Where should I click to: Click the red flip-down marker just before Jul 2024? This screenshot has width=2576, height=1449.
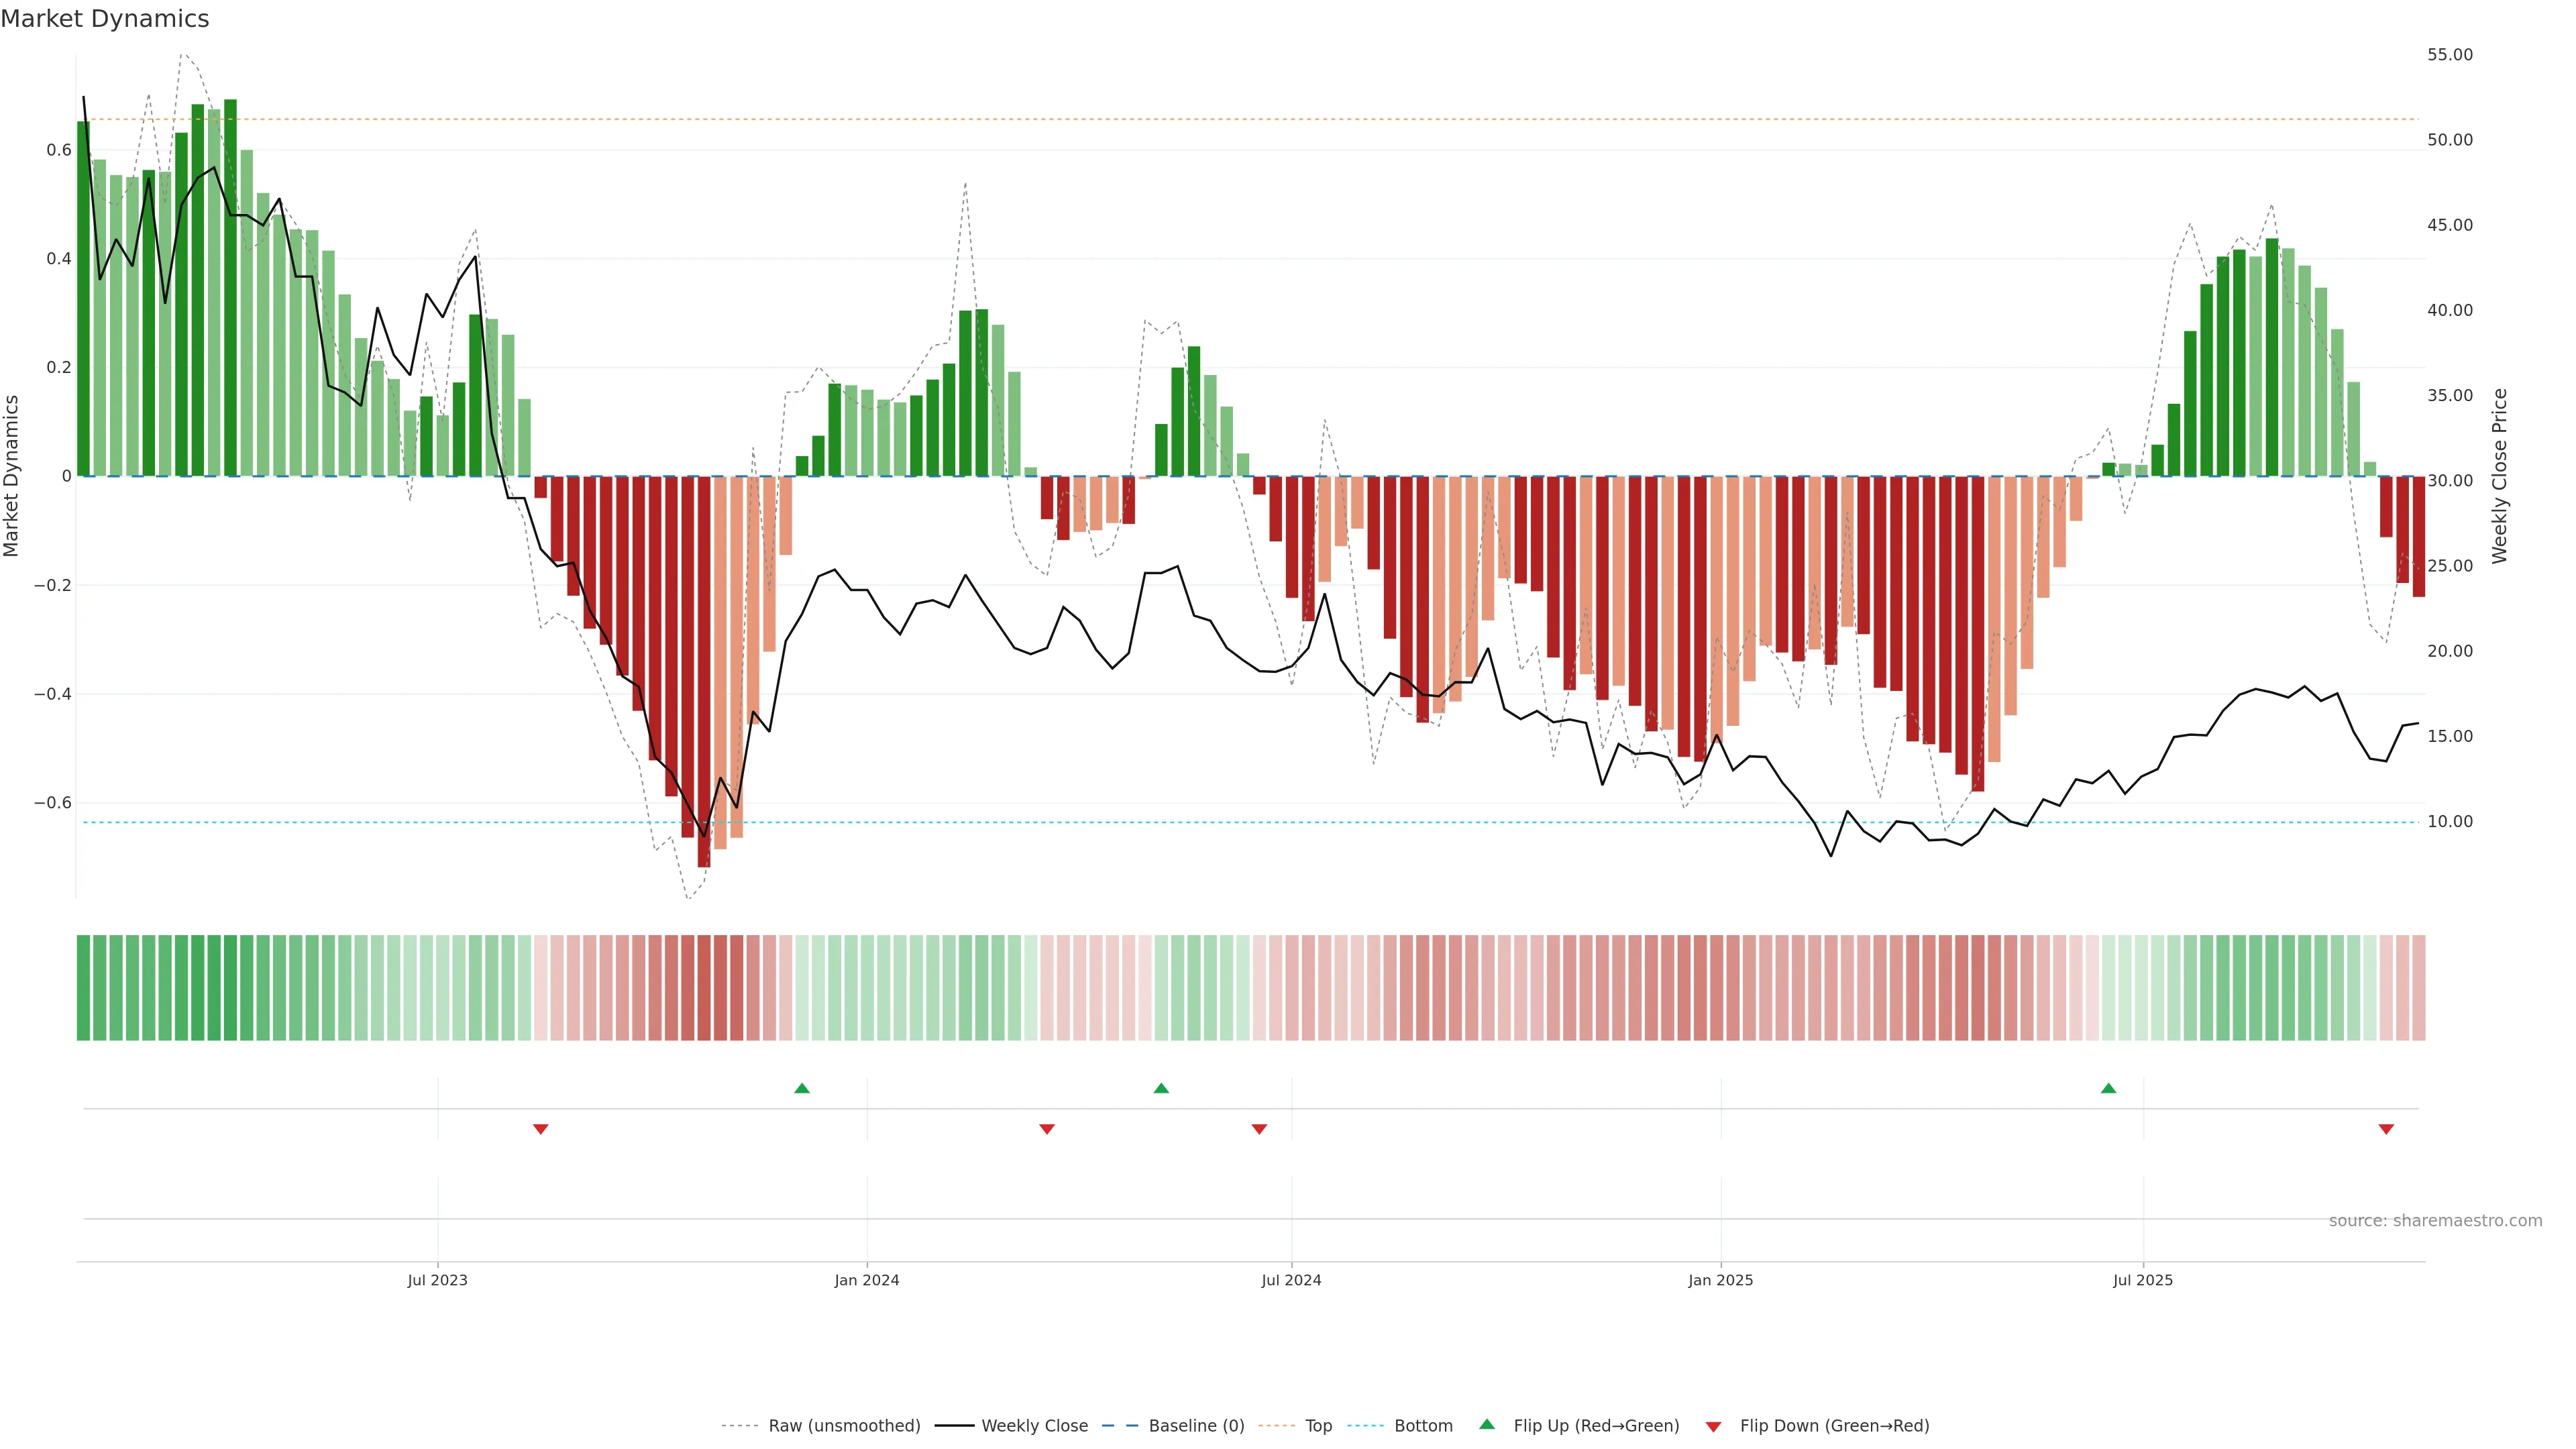[1259, 1129]
